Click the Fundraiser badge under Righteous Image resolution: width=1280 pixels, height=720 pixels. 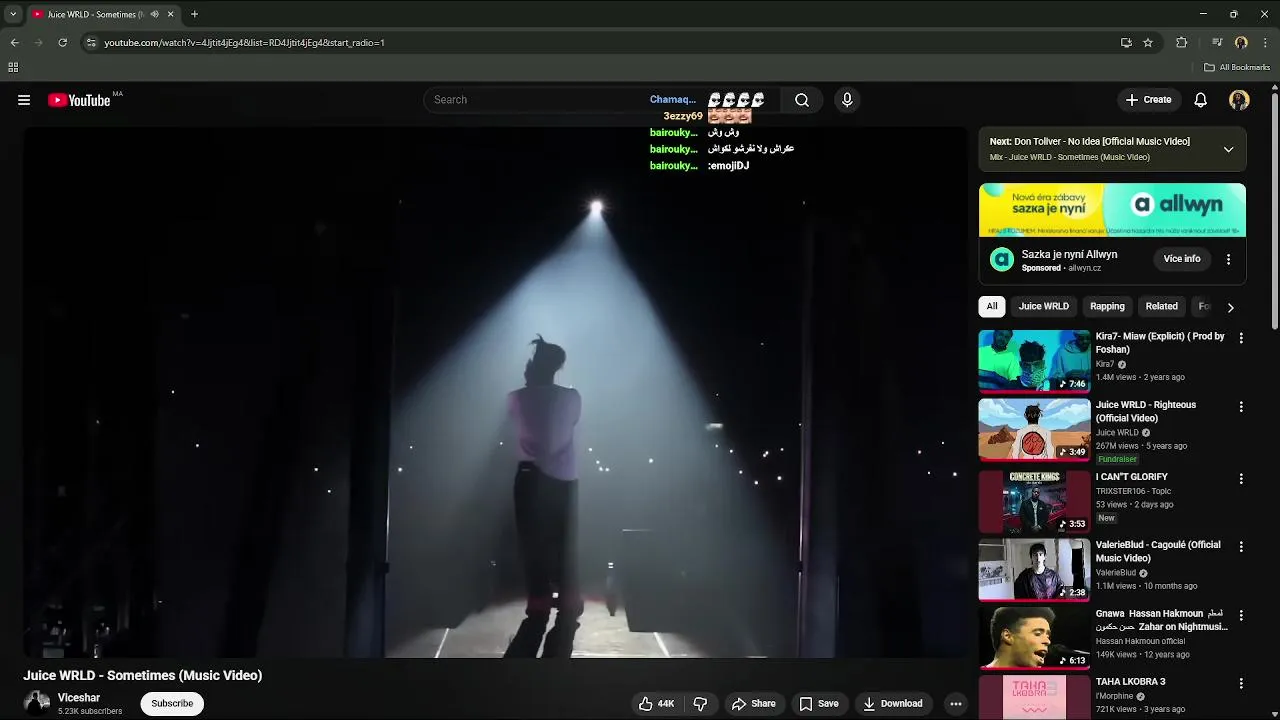pyautogui.click(x=1117, y=459)
